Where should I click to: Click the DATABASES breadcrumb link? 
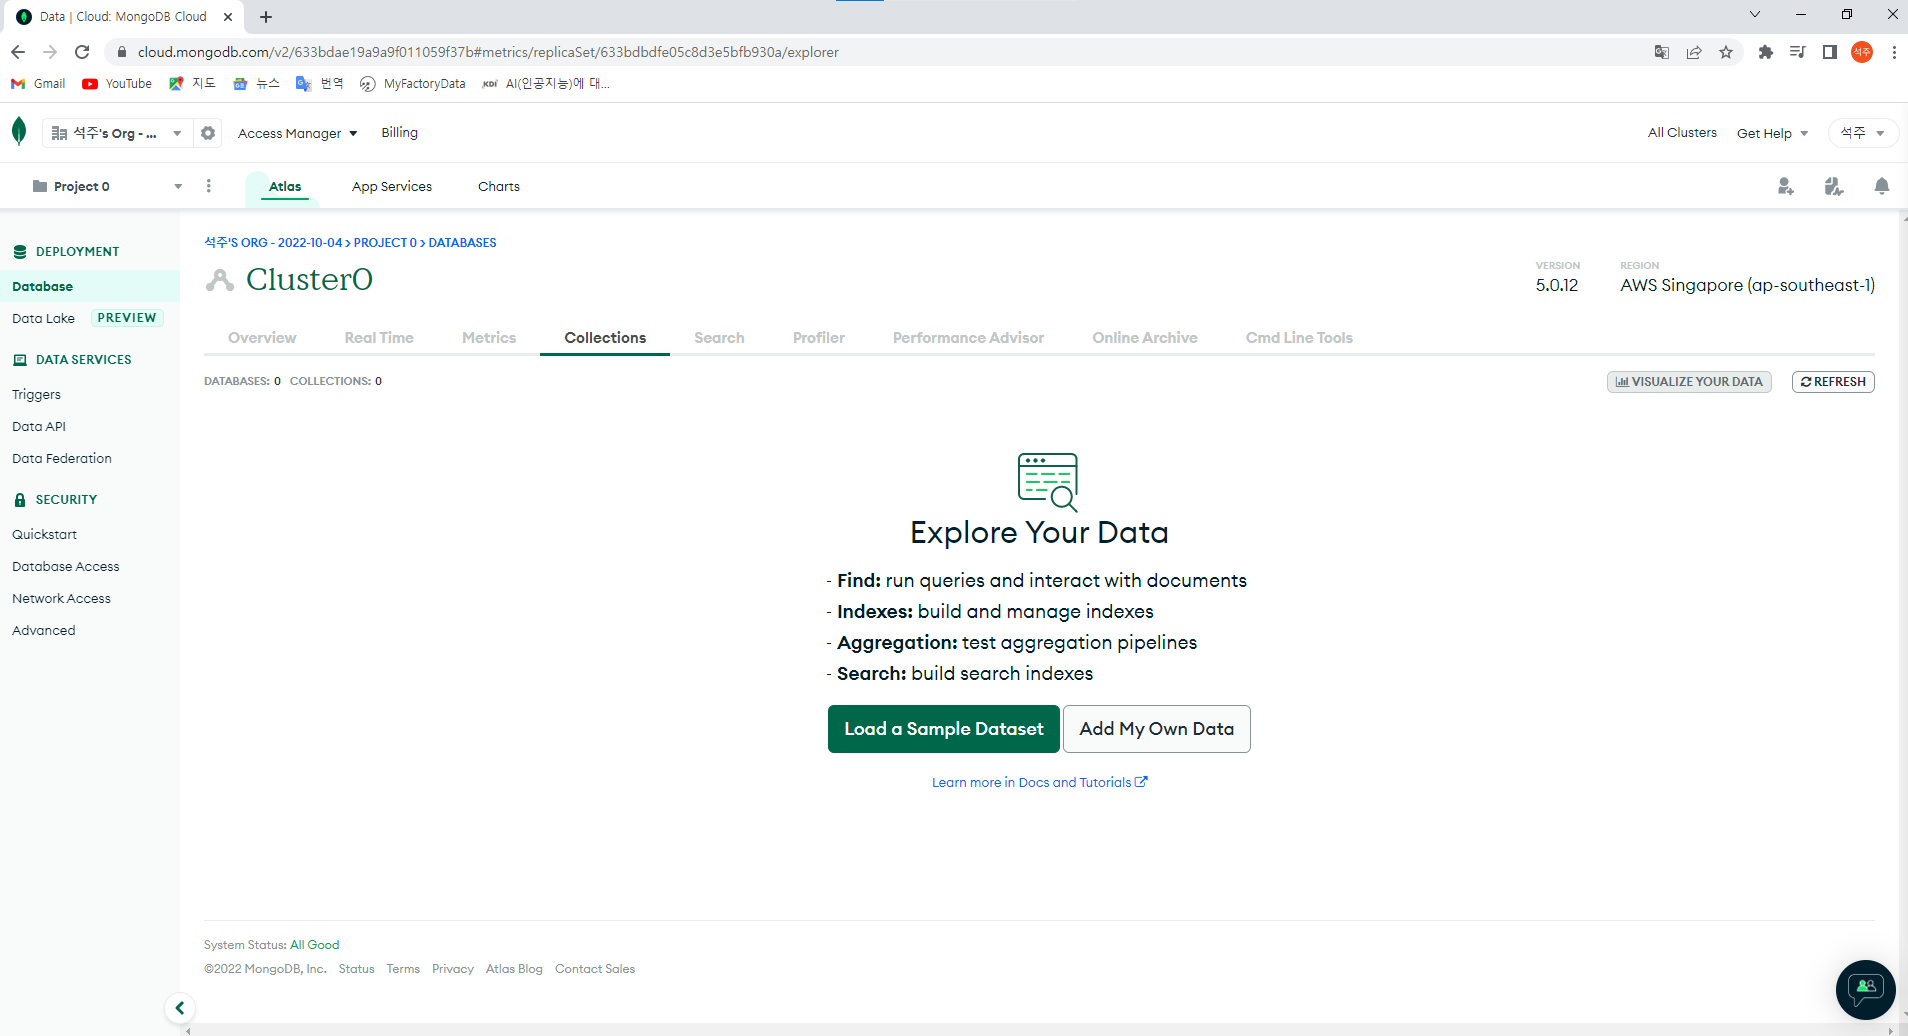click(462, 243)
